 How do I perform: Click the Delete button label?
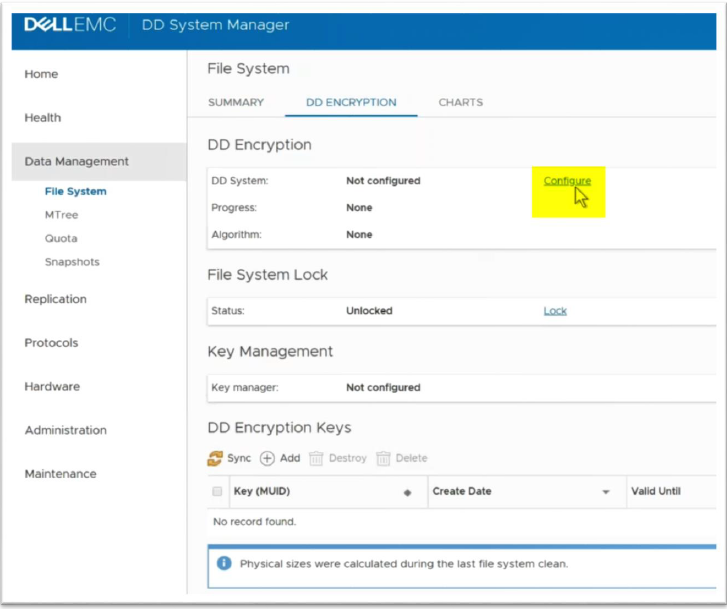click(411, 458)
